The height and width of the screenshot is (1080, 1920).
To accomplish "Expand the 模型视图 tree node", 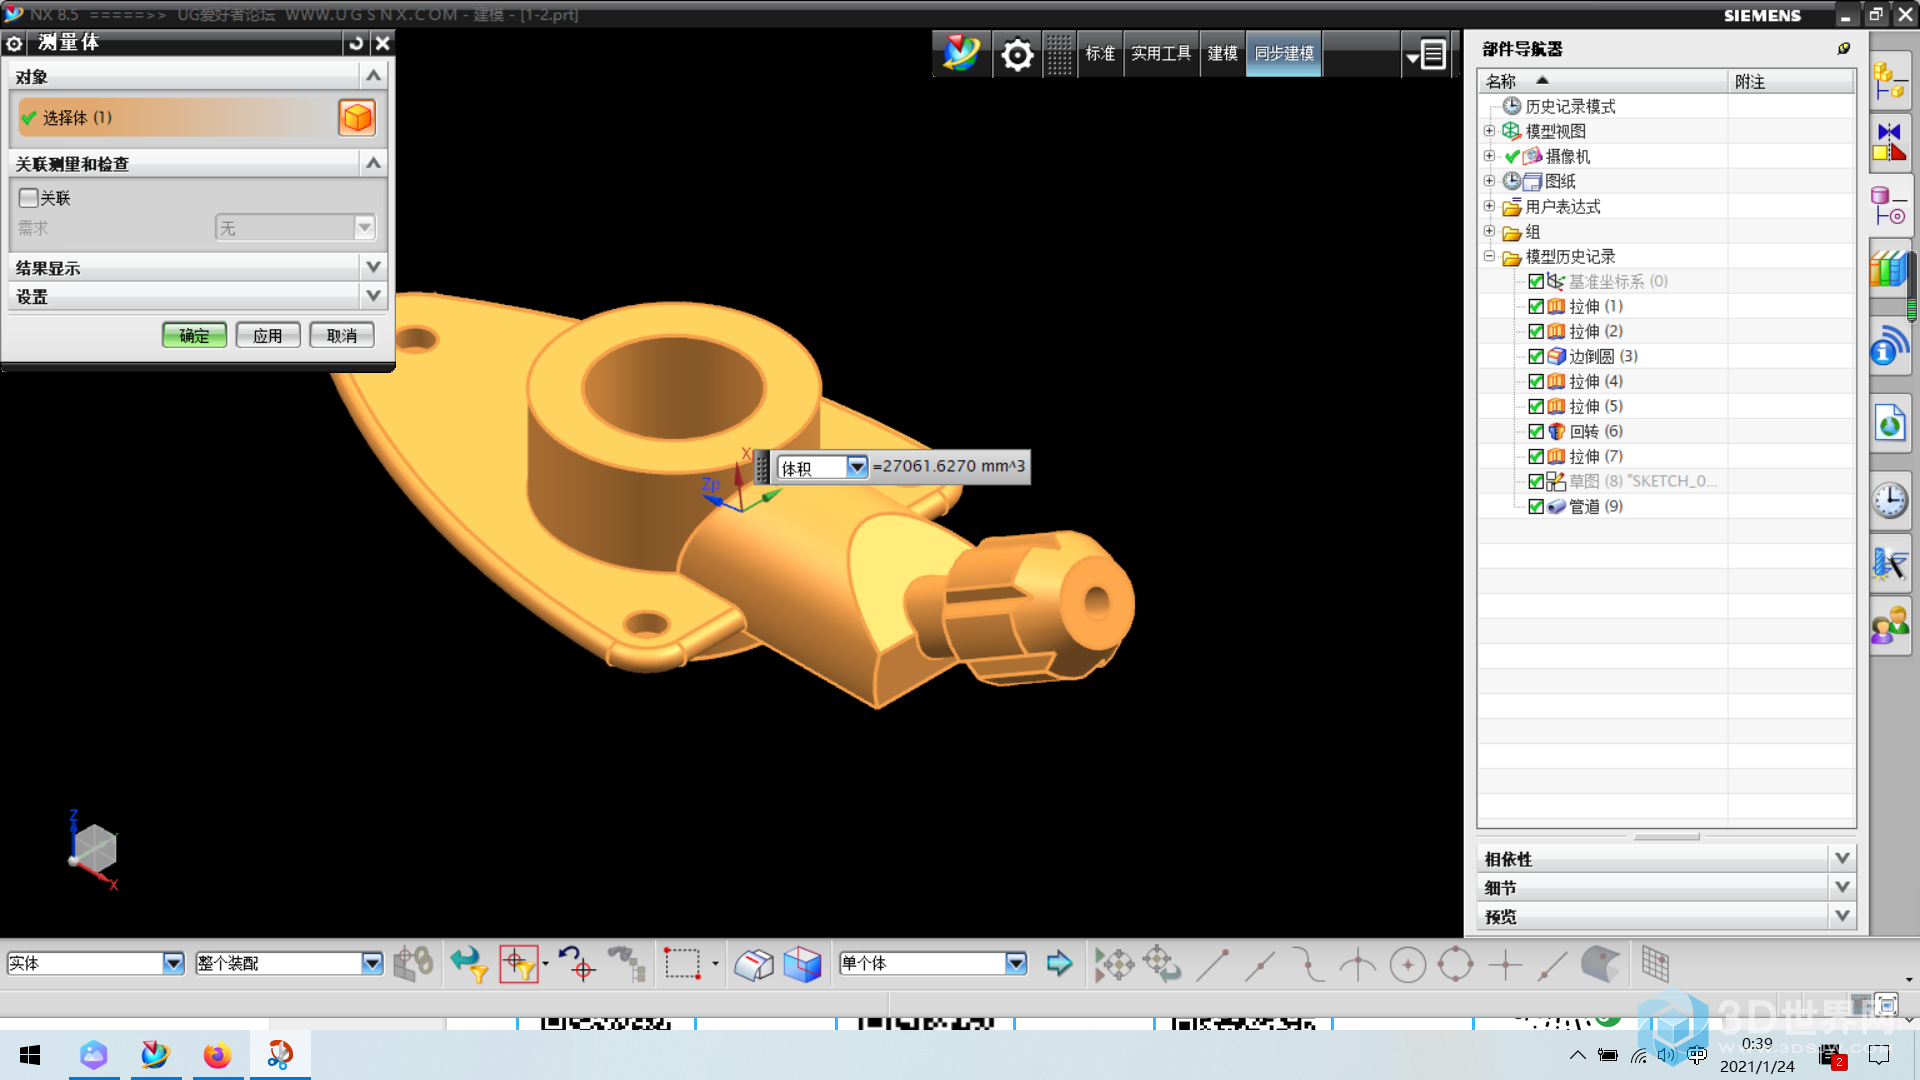I will click(1489, 131).
